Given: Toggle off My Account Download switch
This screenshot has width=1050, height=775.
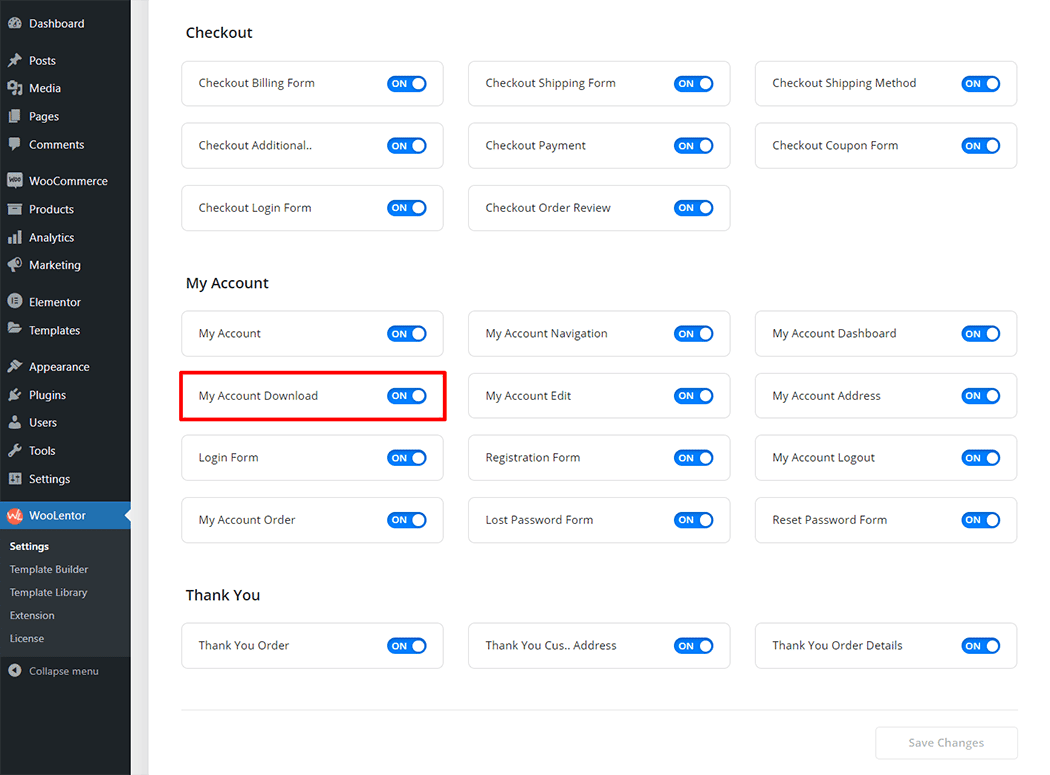Looking at the screenshot, I should tap(406, 396).
